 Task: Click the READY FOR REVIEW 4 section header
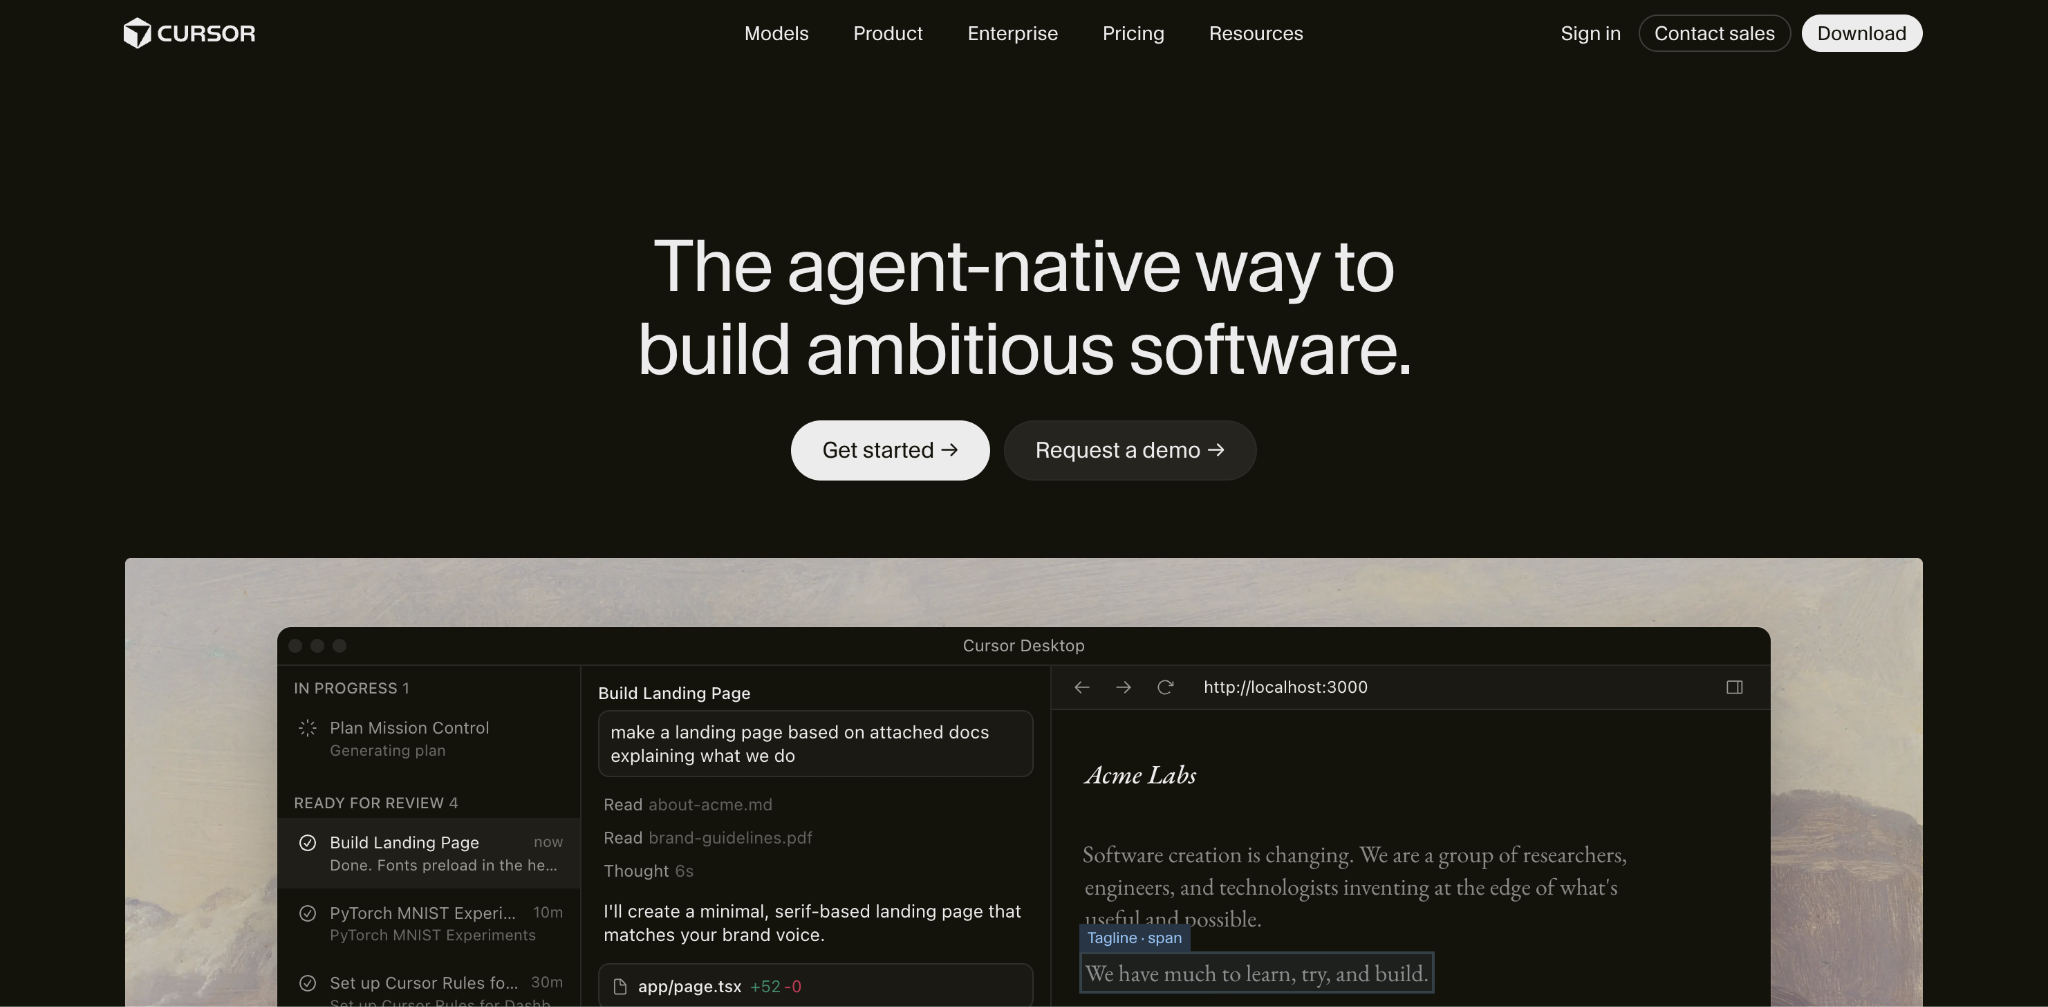[x=376, y=803]
